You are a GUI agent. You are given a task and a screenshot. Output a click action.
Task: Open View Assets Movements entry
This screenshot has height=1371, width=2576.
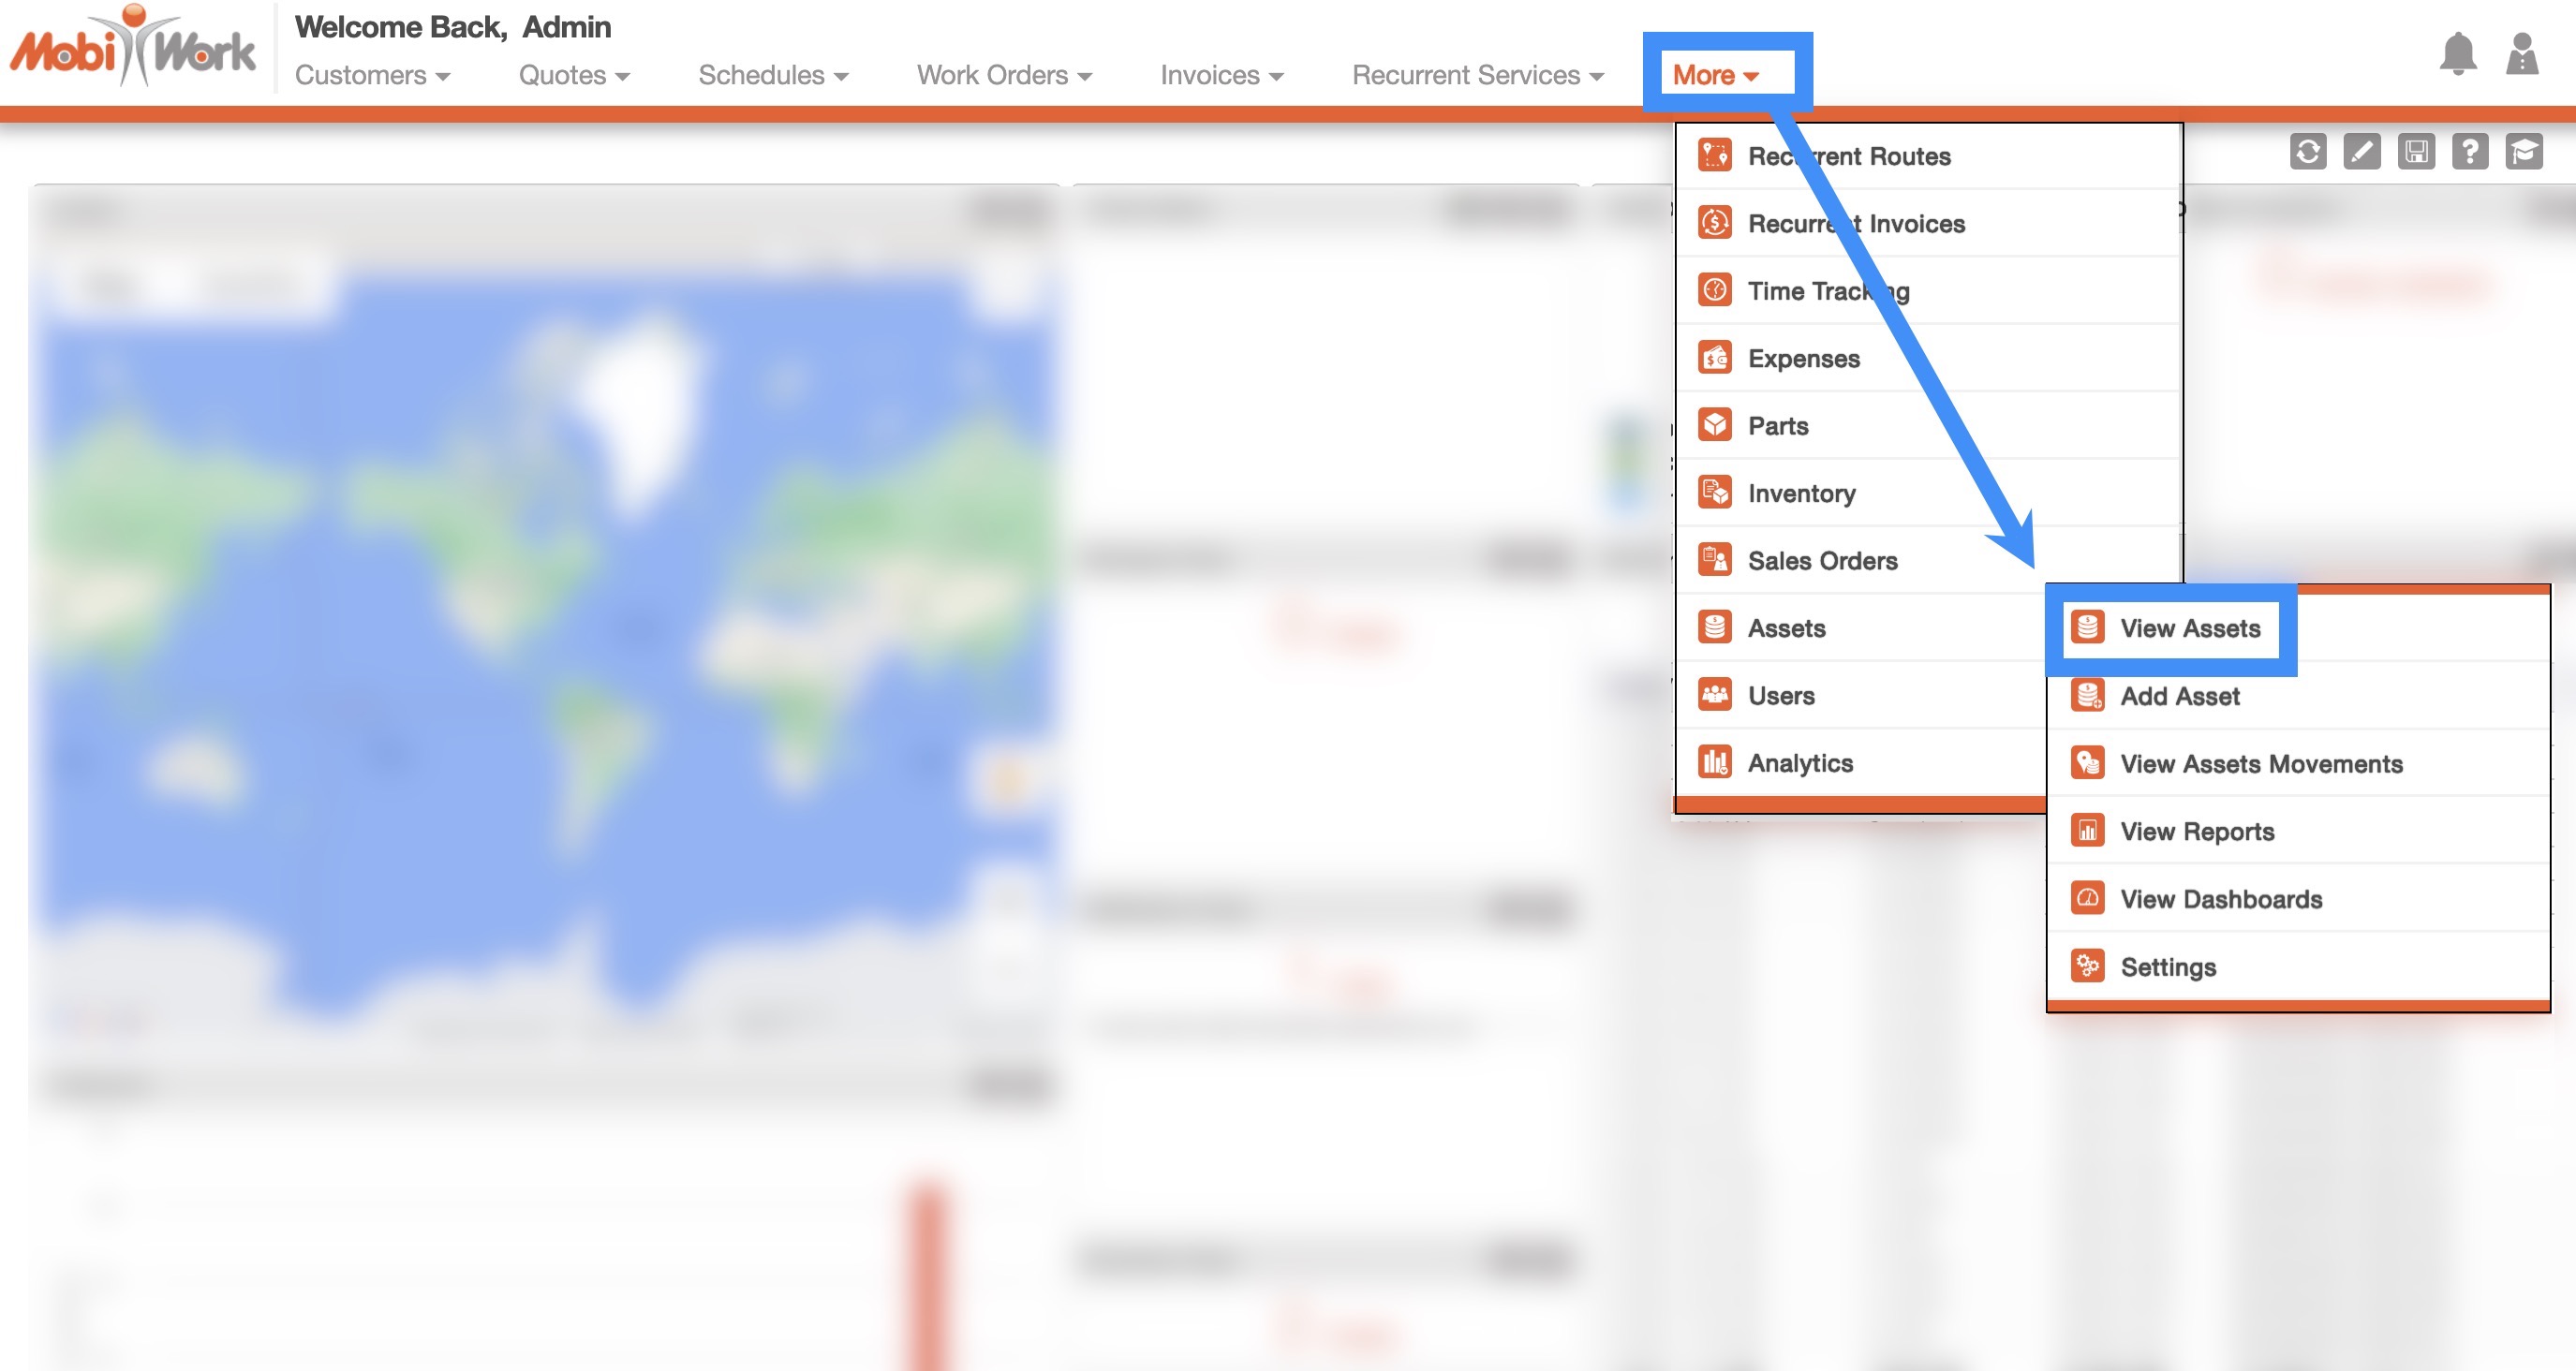(x=2260, y=764)
